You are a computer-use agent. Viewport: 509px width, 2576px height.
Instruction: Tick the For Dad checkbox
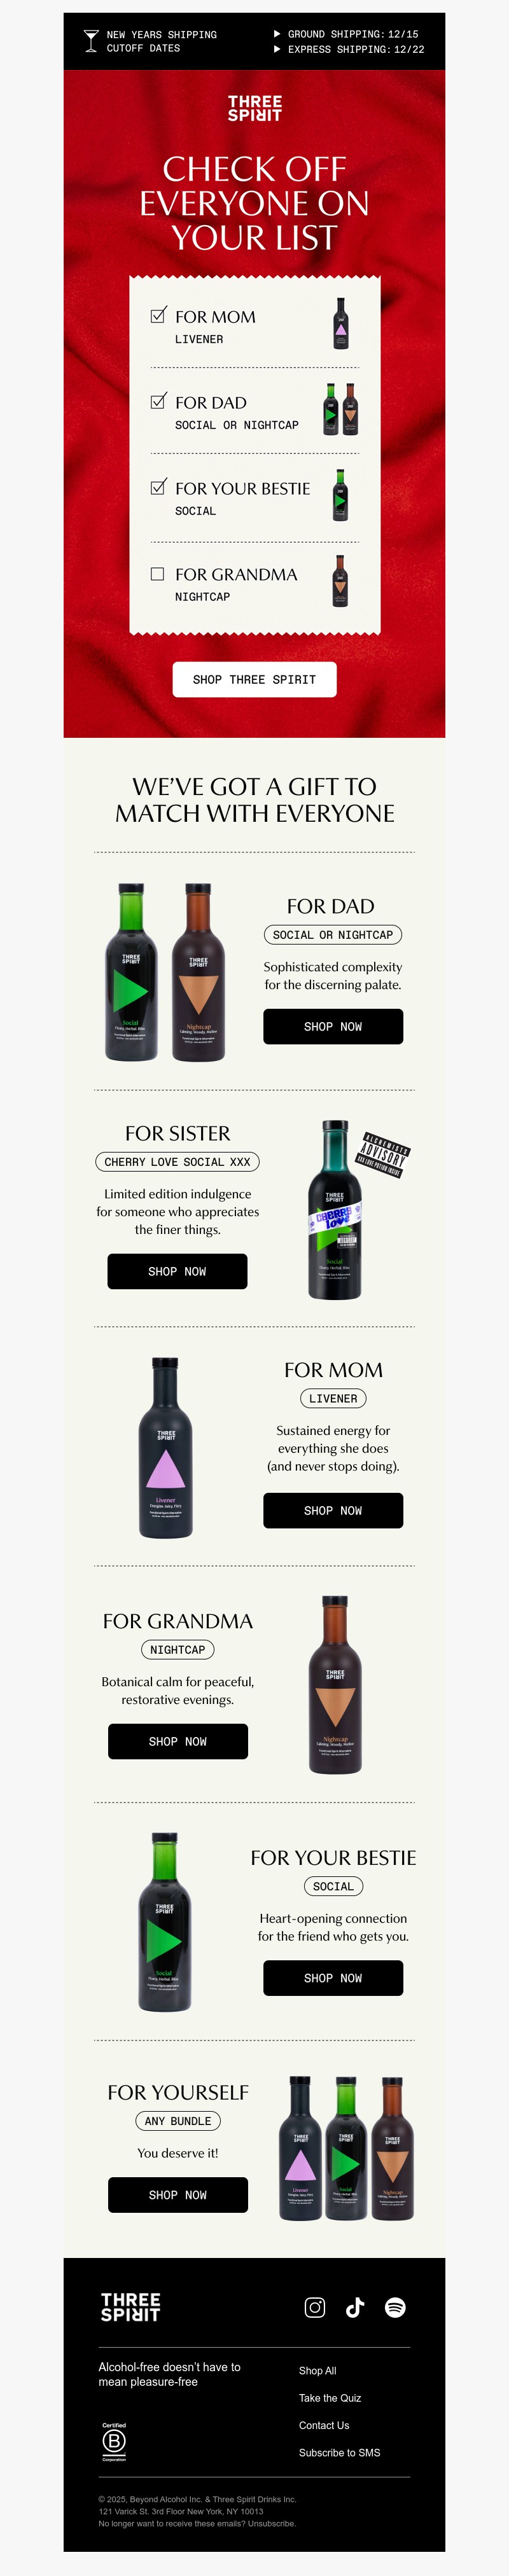158,401
